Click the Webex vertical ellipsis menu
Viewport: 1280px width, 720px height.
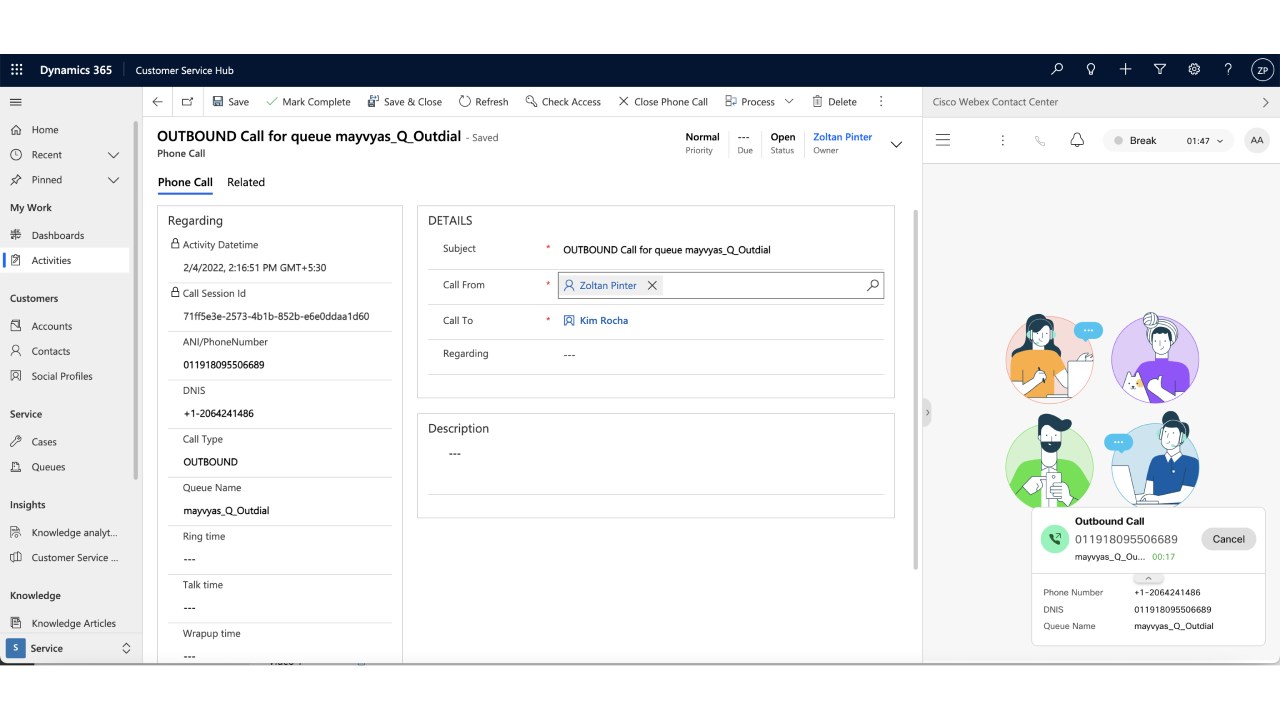tap(1002, 141)
